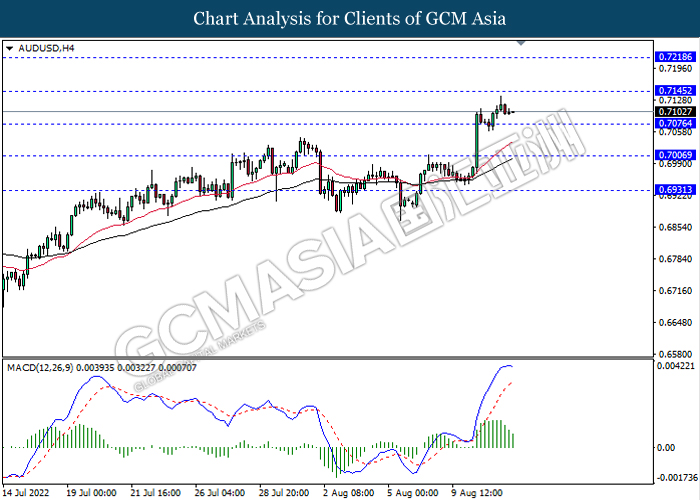Click the Chart Analysis for Clients header title
Image resolution: width=700 pixels, height=500 pixels.
tap(350, 19)
